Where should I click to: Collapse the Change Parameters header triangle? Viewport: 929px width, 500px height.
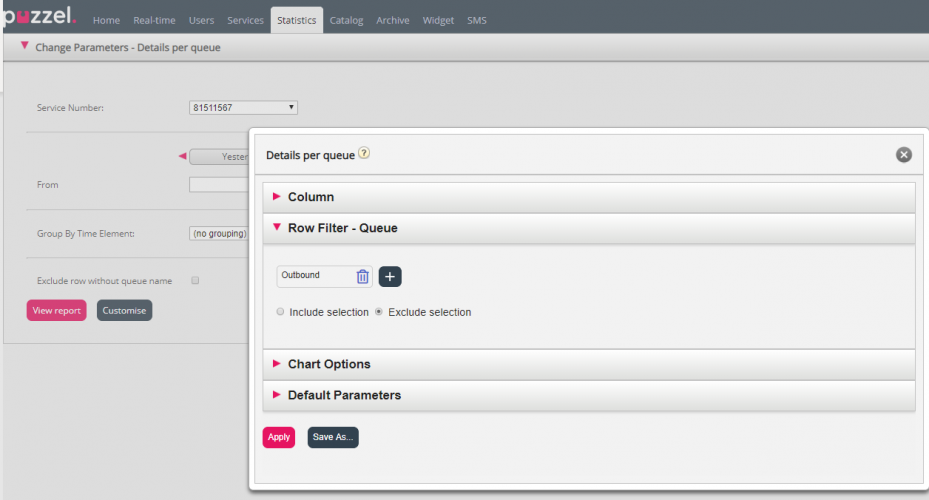(24, 46)
